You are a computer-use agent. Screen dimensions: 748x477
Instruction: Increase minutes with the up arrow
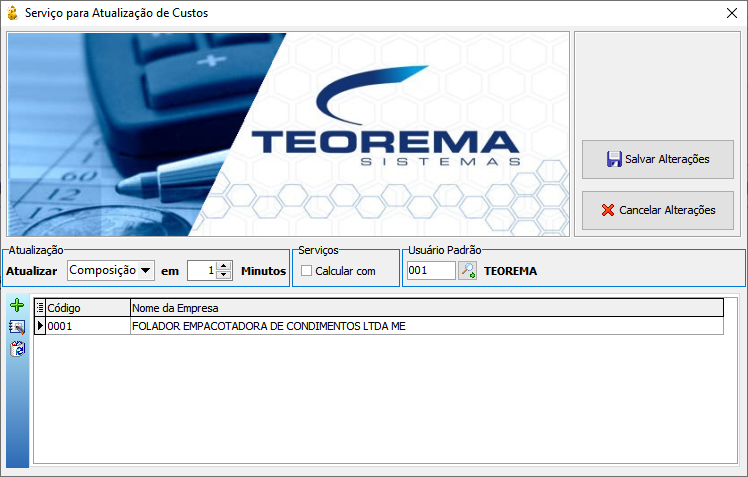click(x=224, y=266)
